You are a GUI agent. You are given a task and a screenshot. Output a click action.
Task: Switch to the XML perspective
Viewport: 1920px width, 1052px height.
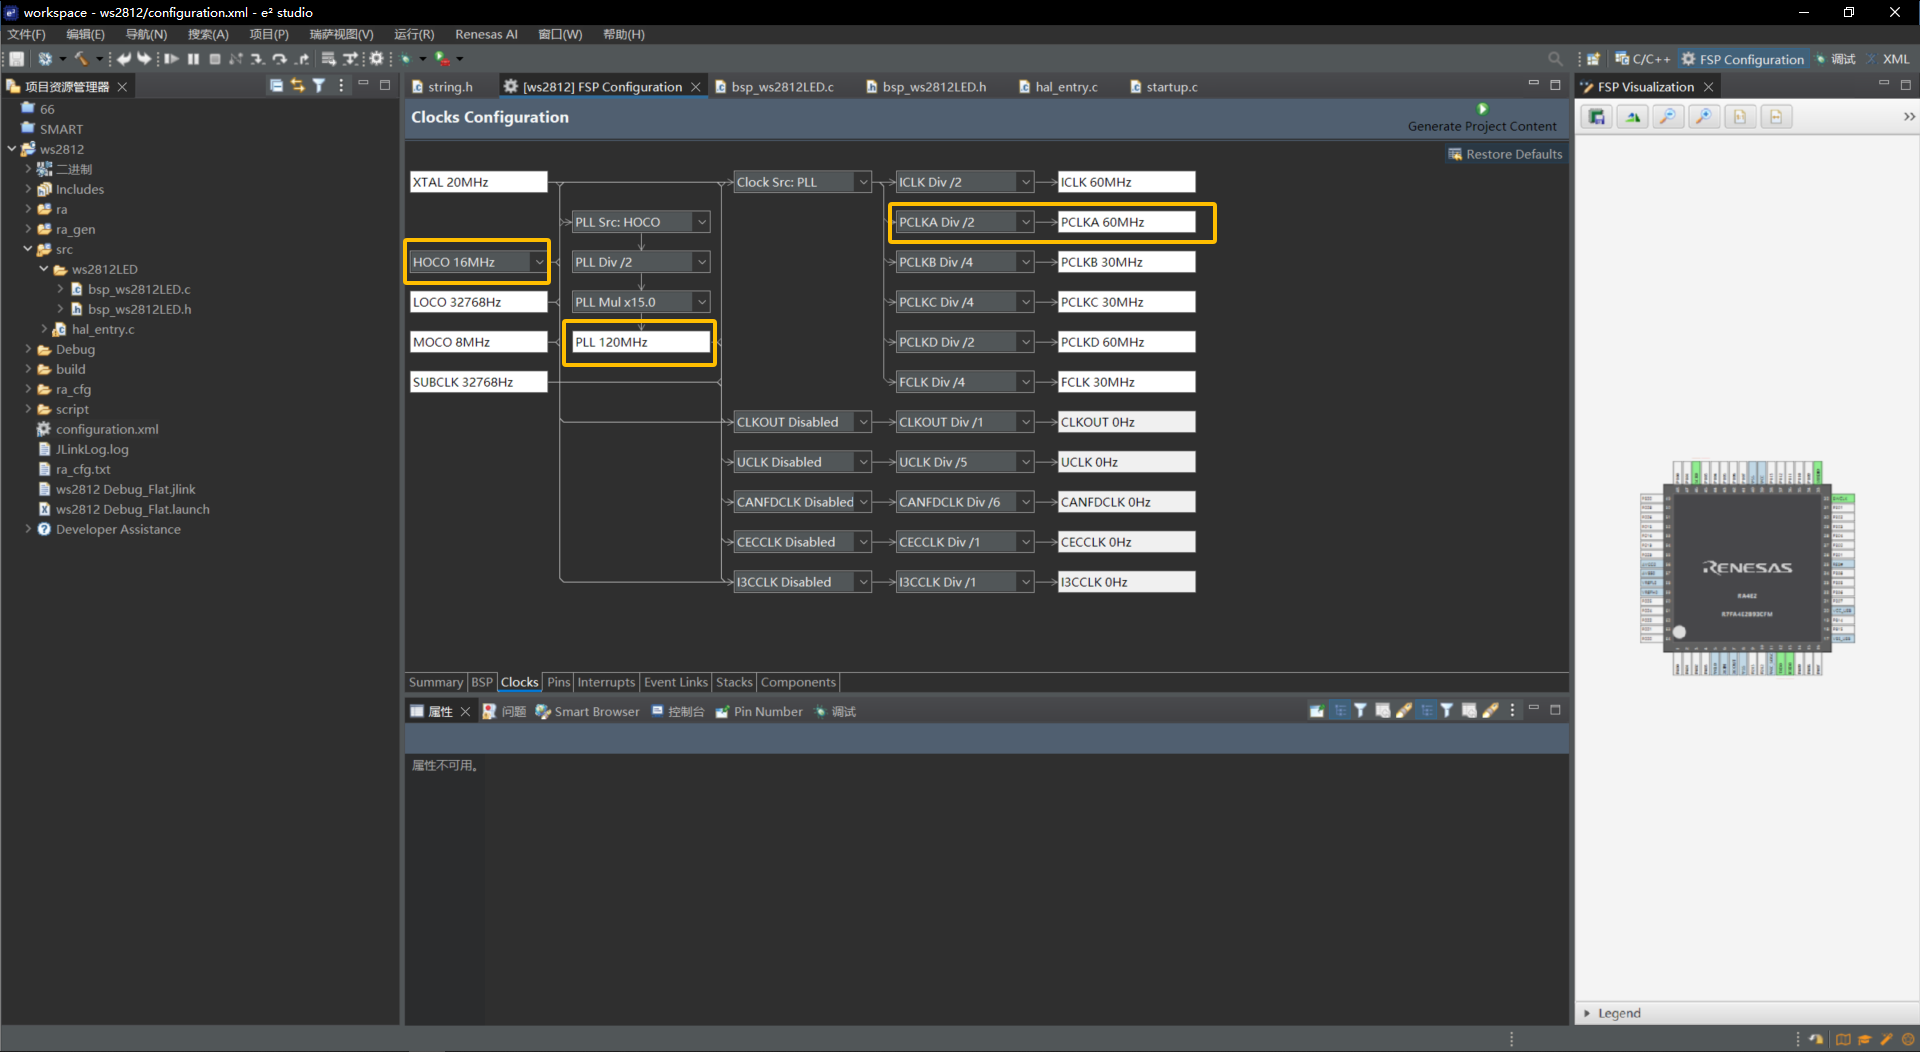coord(1889,59)
